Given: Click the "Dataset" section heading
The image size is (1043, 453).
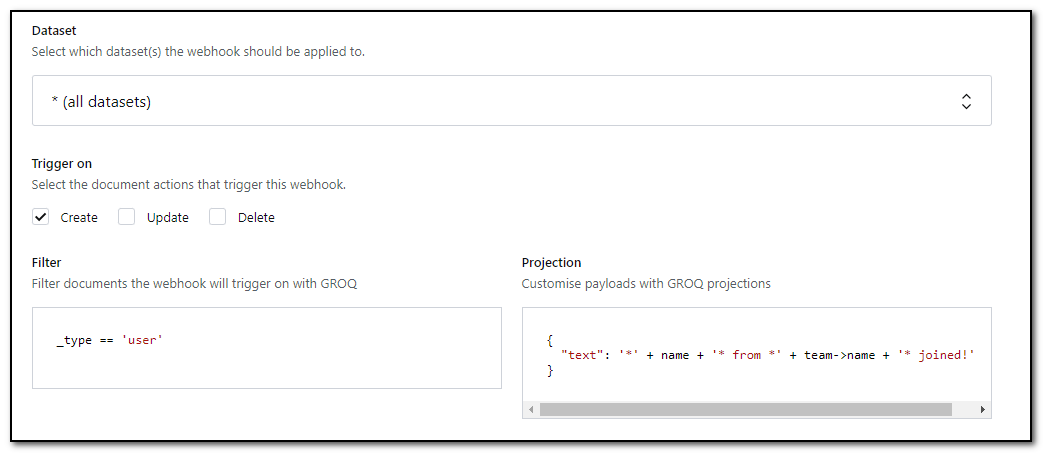Looking at the screenshot, I should point(54,31).
